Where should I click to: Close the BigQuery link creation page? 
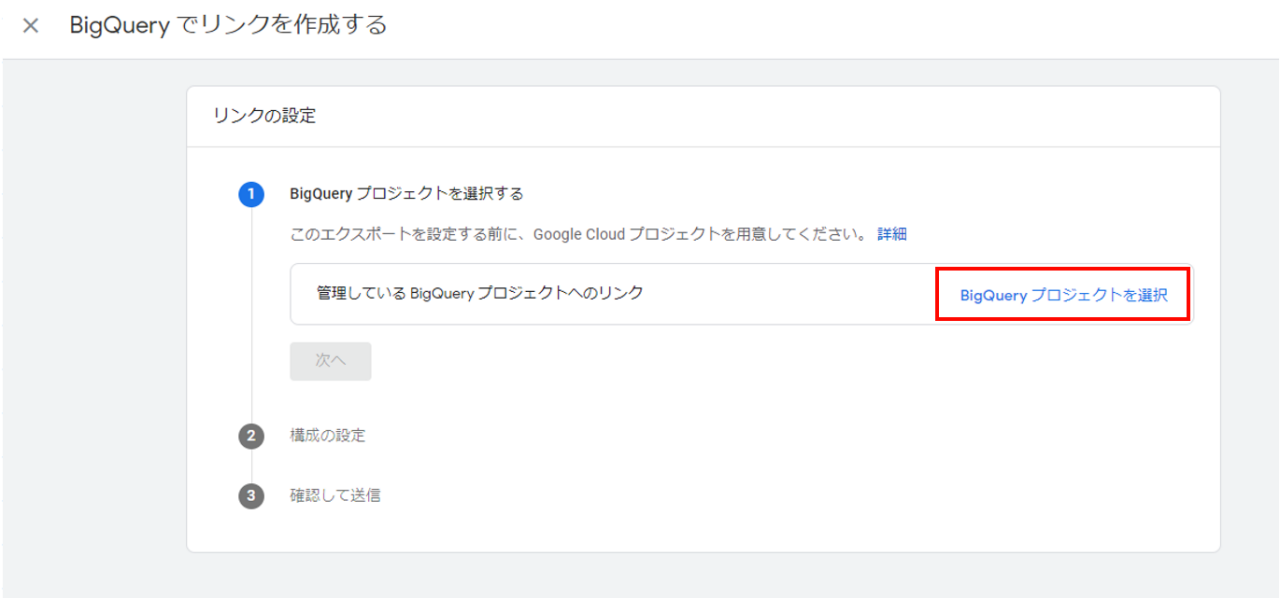(31, 26)
